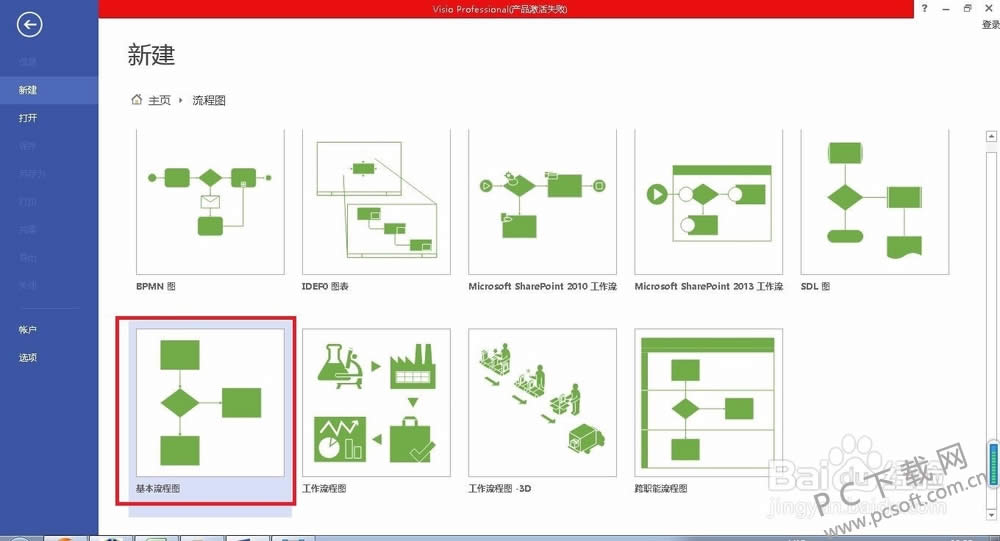
Task: Click the back arrow circle button
Action: (30, 25)
